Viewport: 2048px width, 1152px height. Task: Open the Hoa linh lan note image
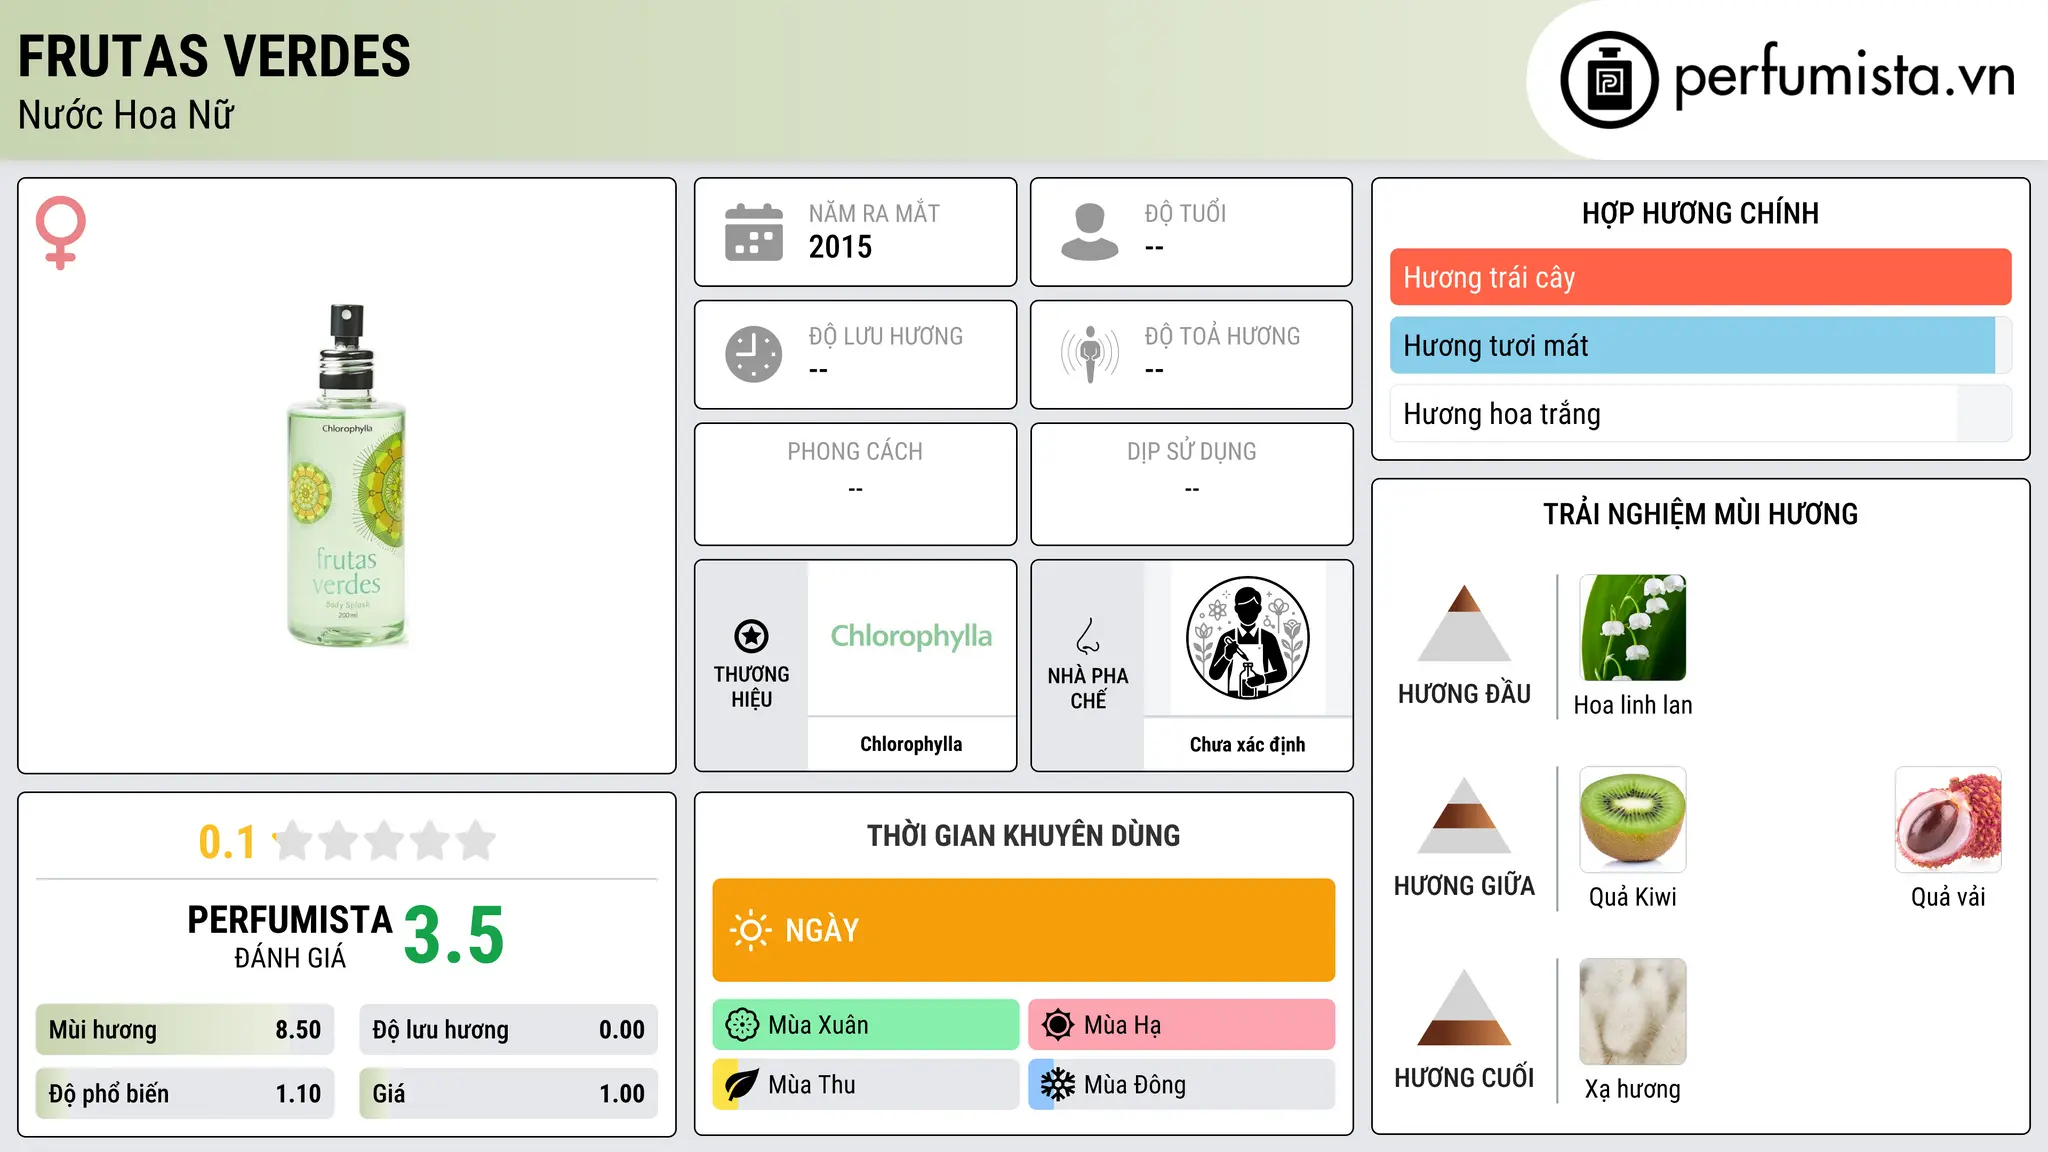[1633, 628]
